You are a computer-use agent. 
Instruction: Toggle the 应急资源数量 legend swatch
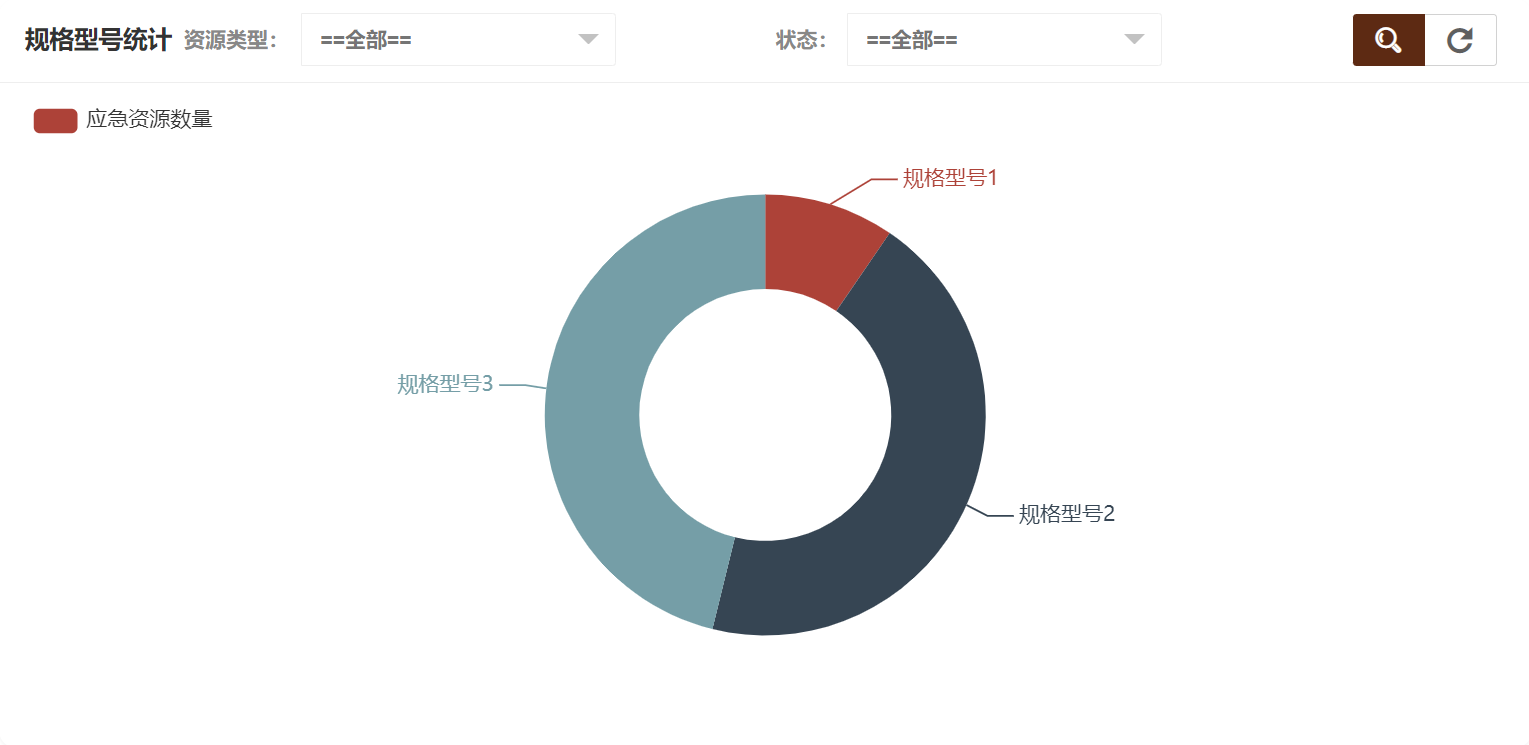(x=55, y=120)
